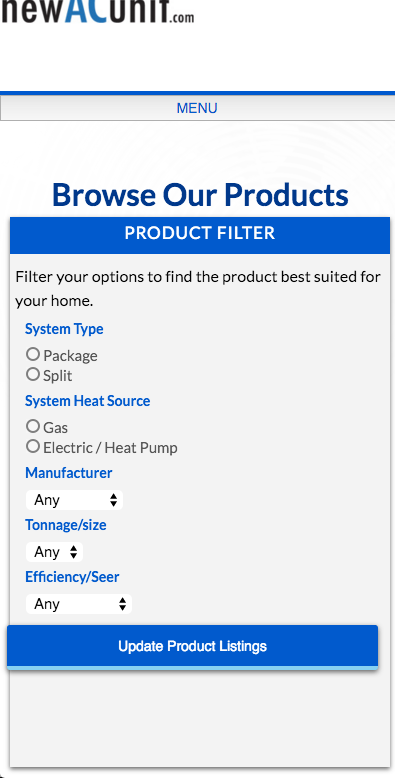Click the Tonnage/size dropdown arrows

74,552
